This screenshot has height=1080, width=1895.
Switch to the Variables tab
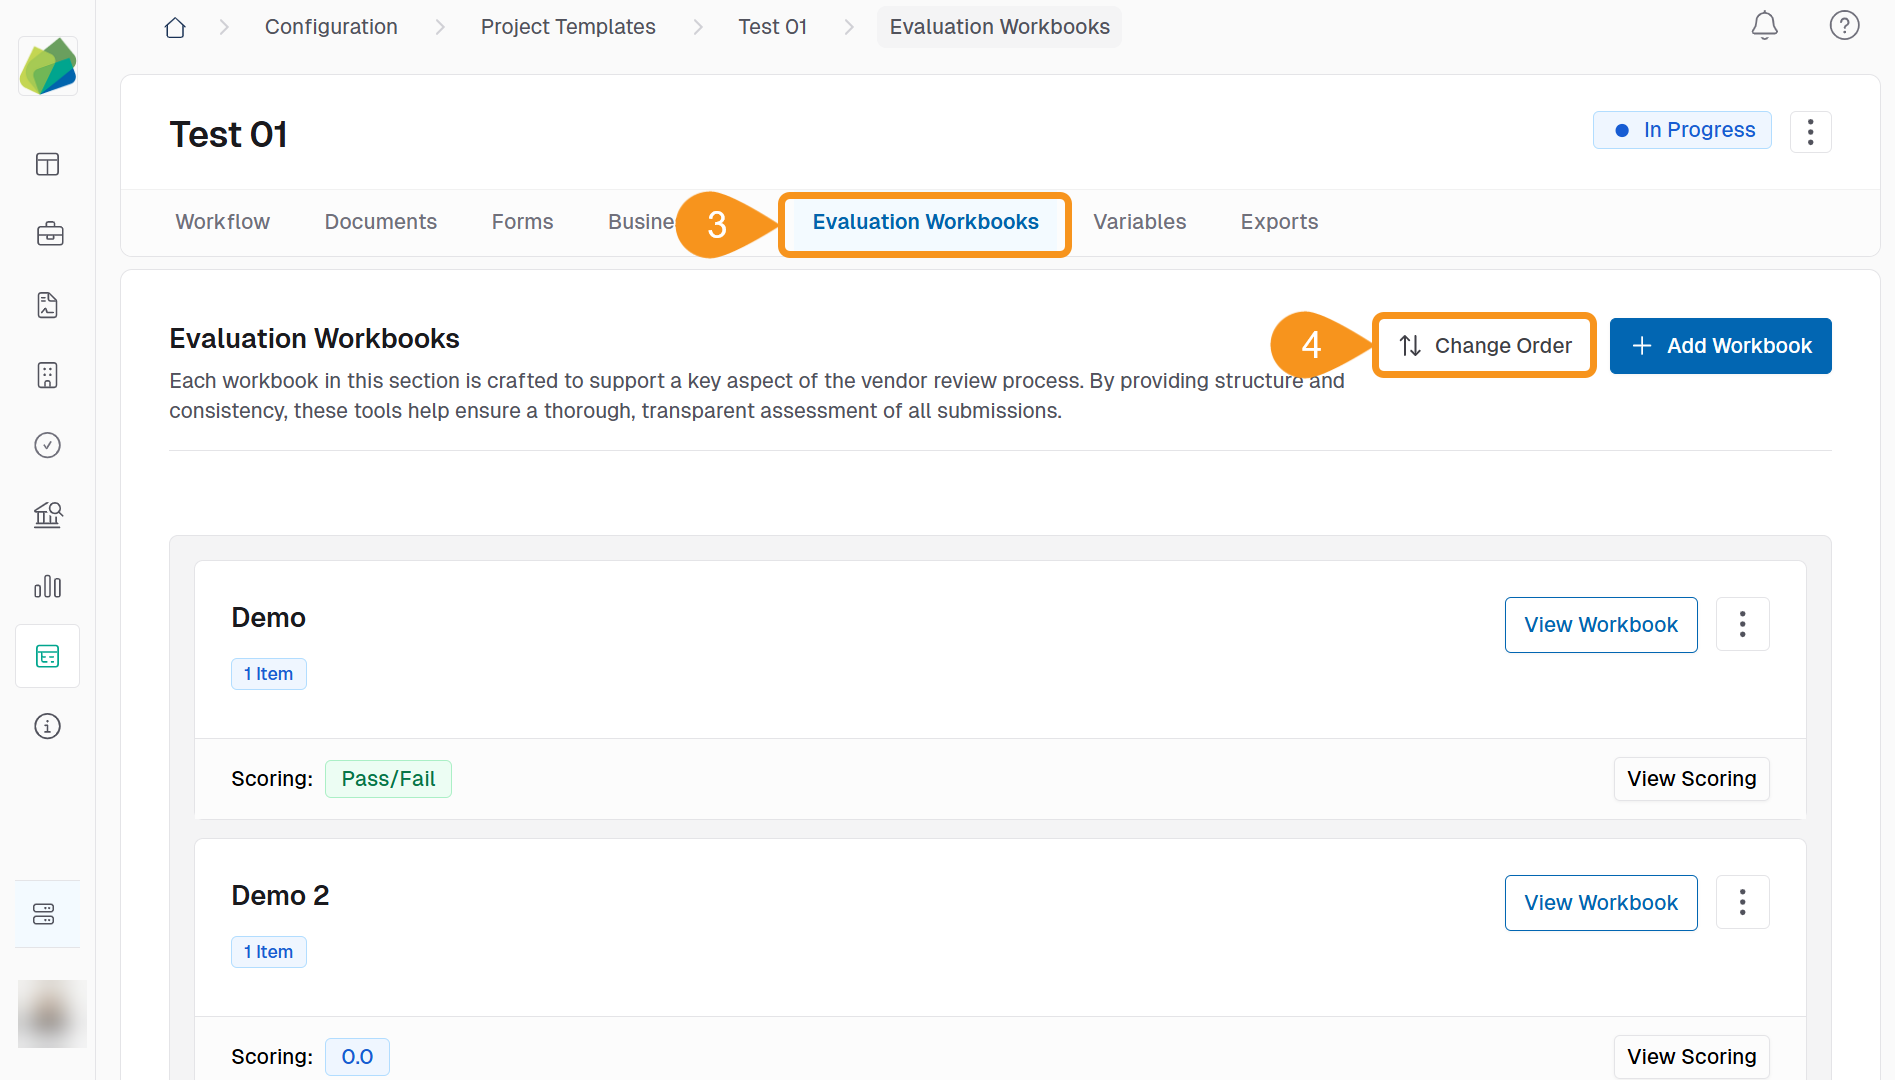coord(1139,222)
